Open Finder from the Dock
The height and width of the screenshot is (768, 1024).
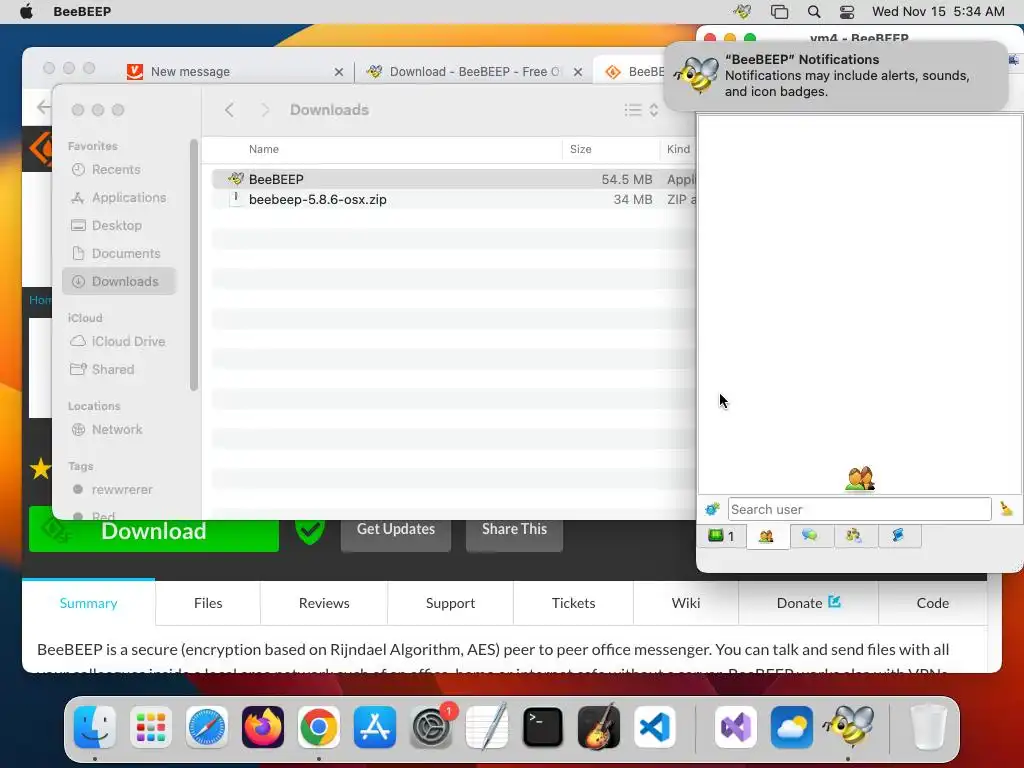point(95,727)
